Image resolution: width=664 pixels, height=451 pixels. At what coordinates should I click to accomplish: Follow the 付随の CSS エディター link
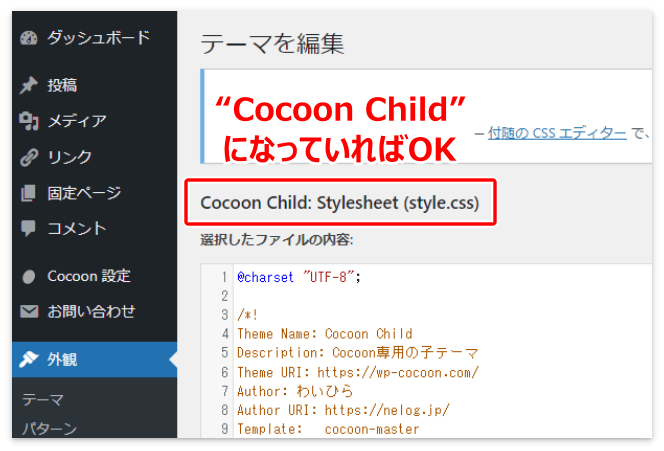(x=557, y=133)
